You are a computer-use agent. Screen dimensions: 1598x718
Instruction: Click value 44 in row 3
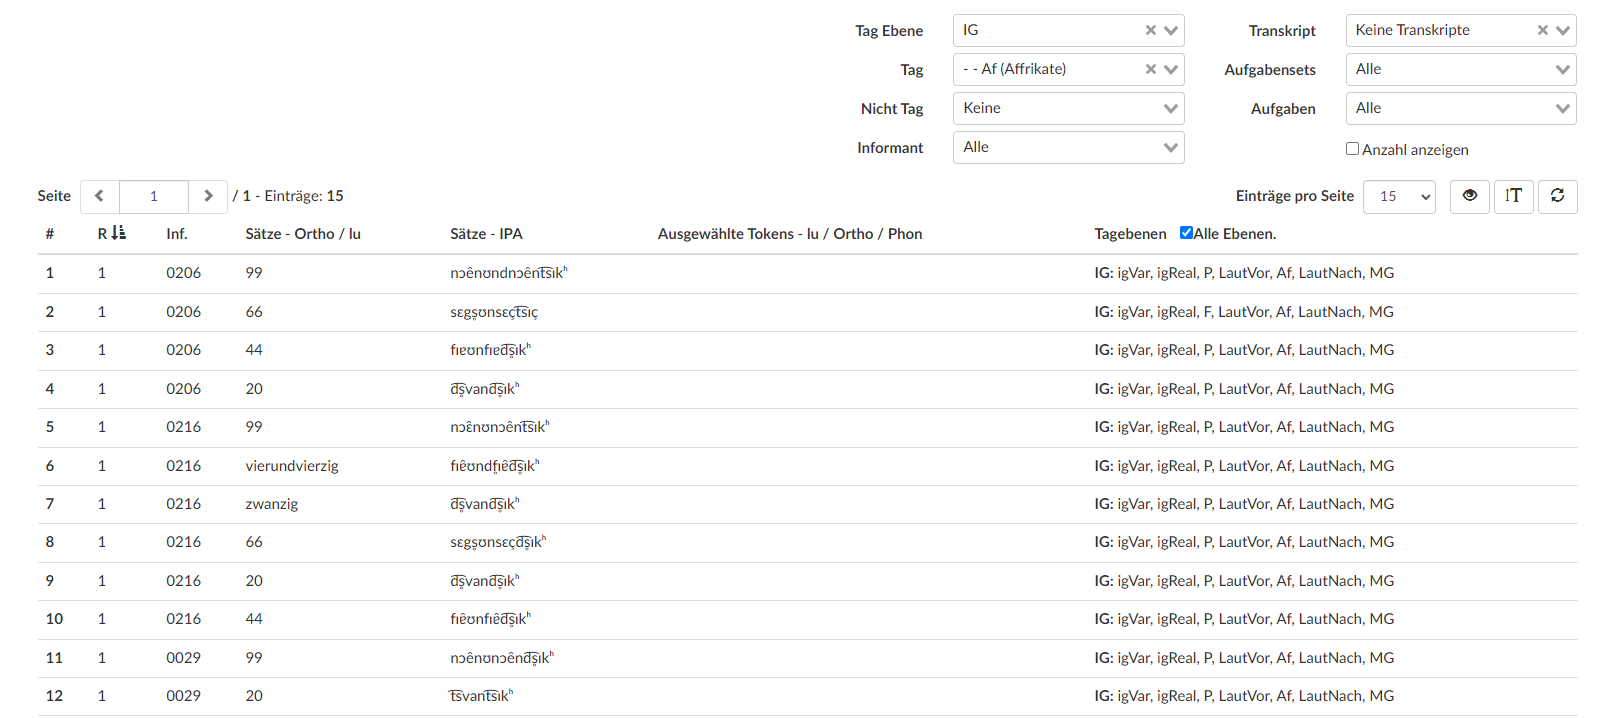254,350
